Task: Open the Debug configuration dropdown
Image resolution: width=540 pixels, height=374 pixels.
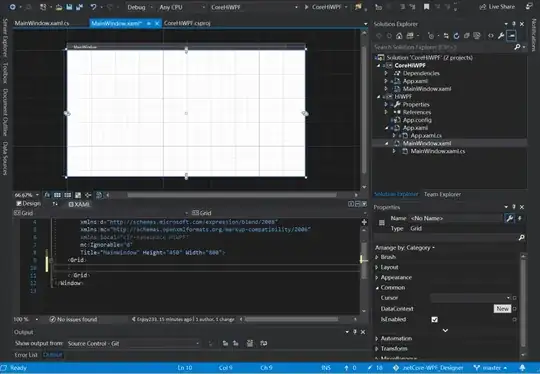Action: click(x=139, y=7)
